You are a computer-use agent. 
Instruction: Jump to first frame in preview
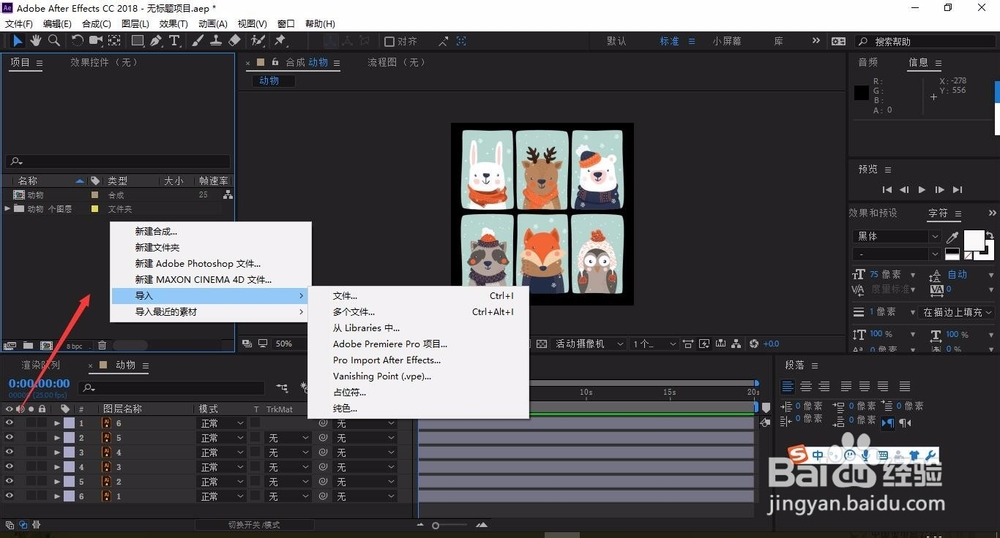[x=887, y=189]
